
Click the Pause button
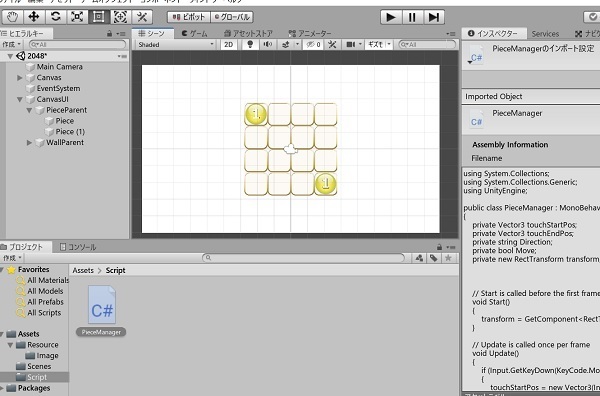412,17
